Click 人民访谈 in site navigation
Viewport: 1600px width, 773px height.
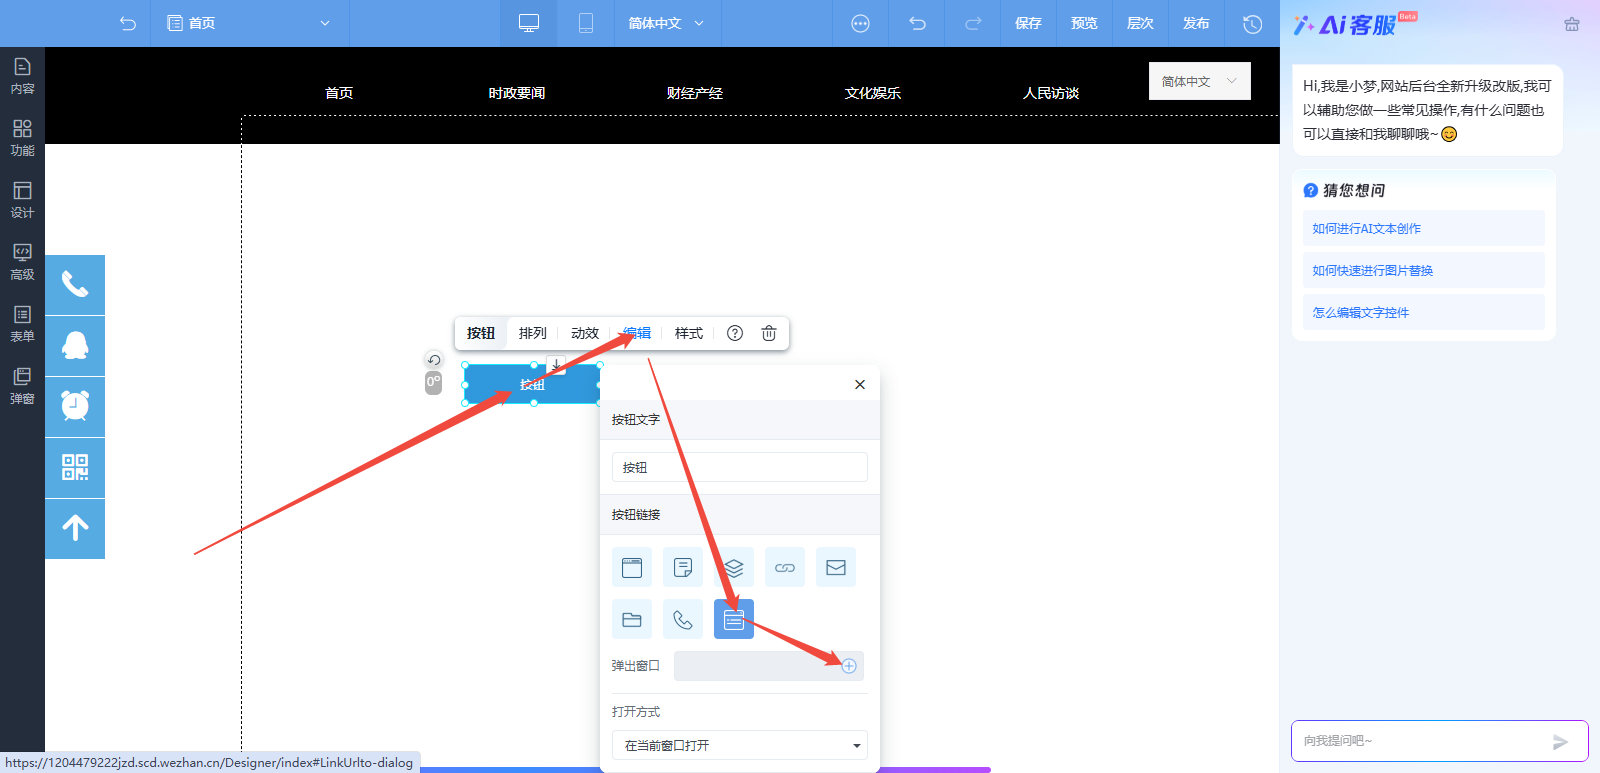coord(1051,93)
